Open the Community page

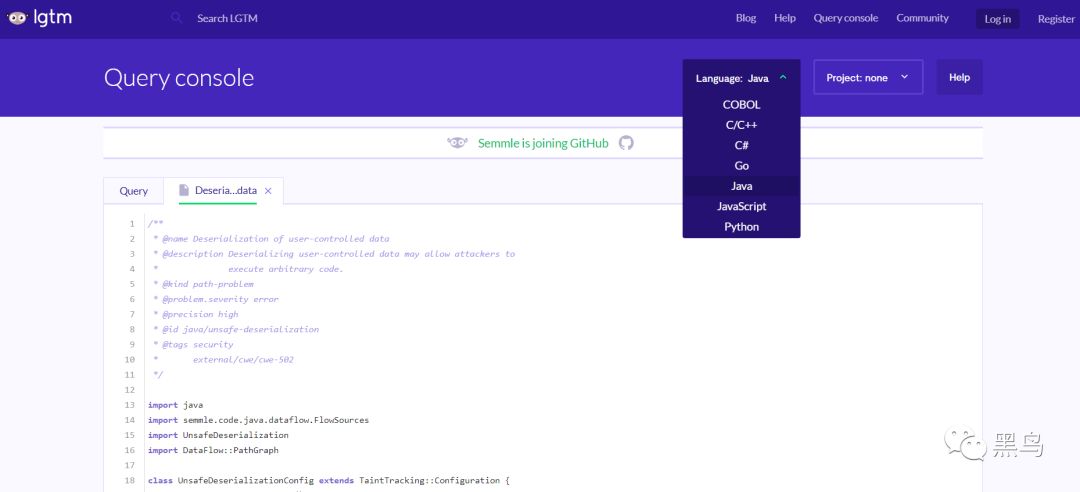click(922, 19)
